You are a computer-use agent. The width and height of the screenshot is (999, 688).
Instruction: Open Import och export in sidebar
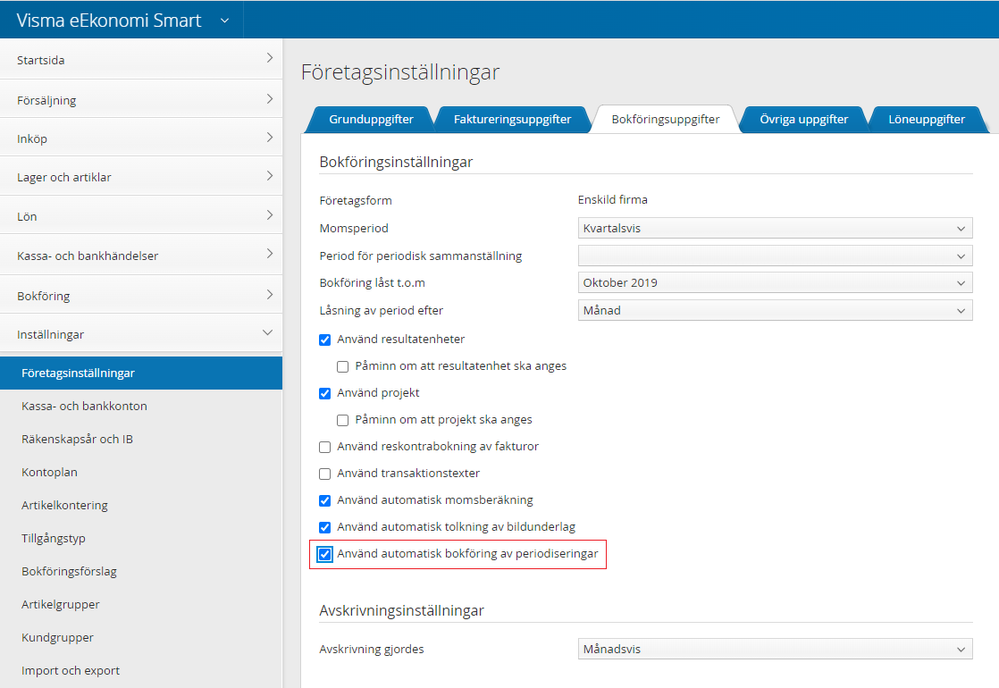coord(70,670)
